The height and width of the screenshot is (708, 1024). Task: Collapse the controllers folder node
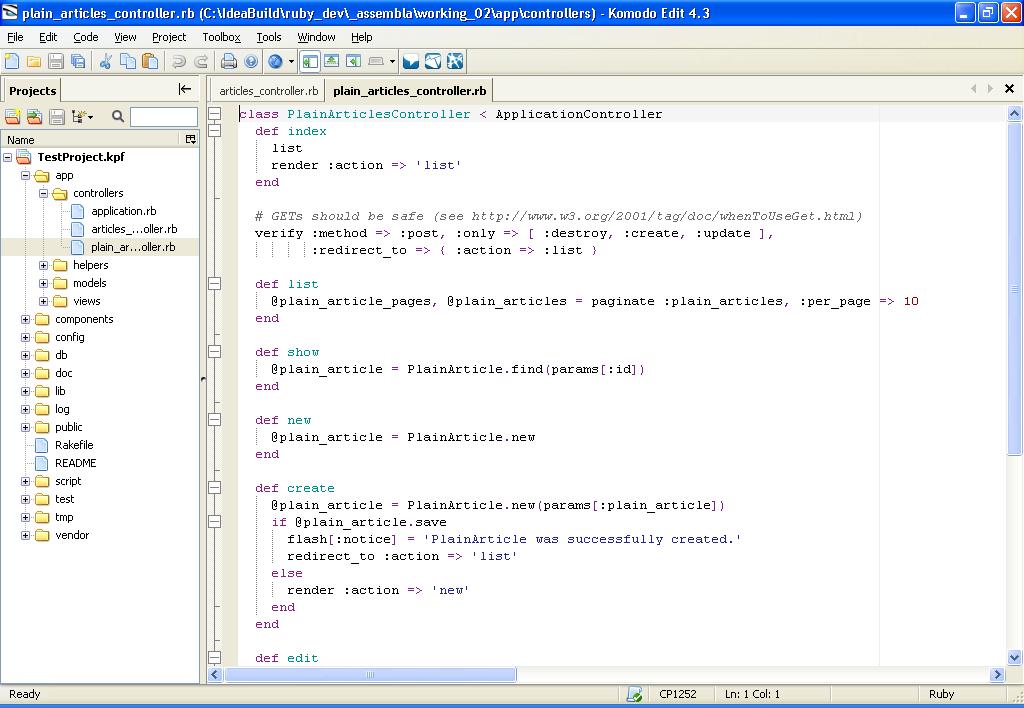click(x=43, y=193)
